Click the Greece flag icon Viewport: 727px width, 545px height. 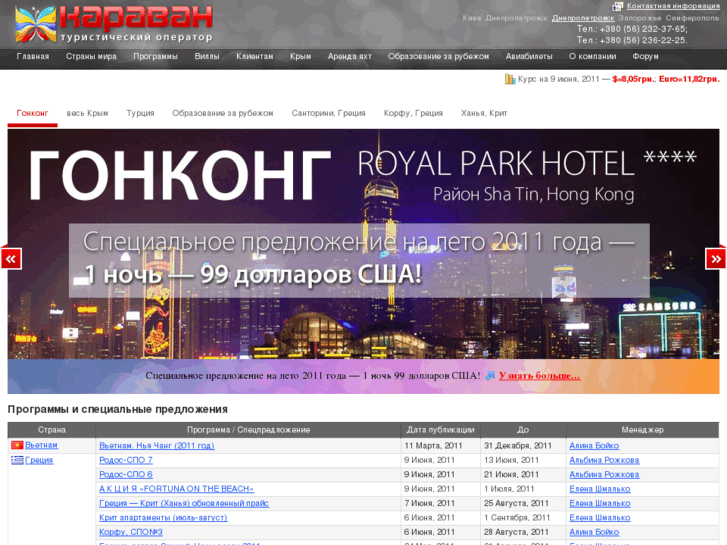click(x=17, y=460)
